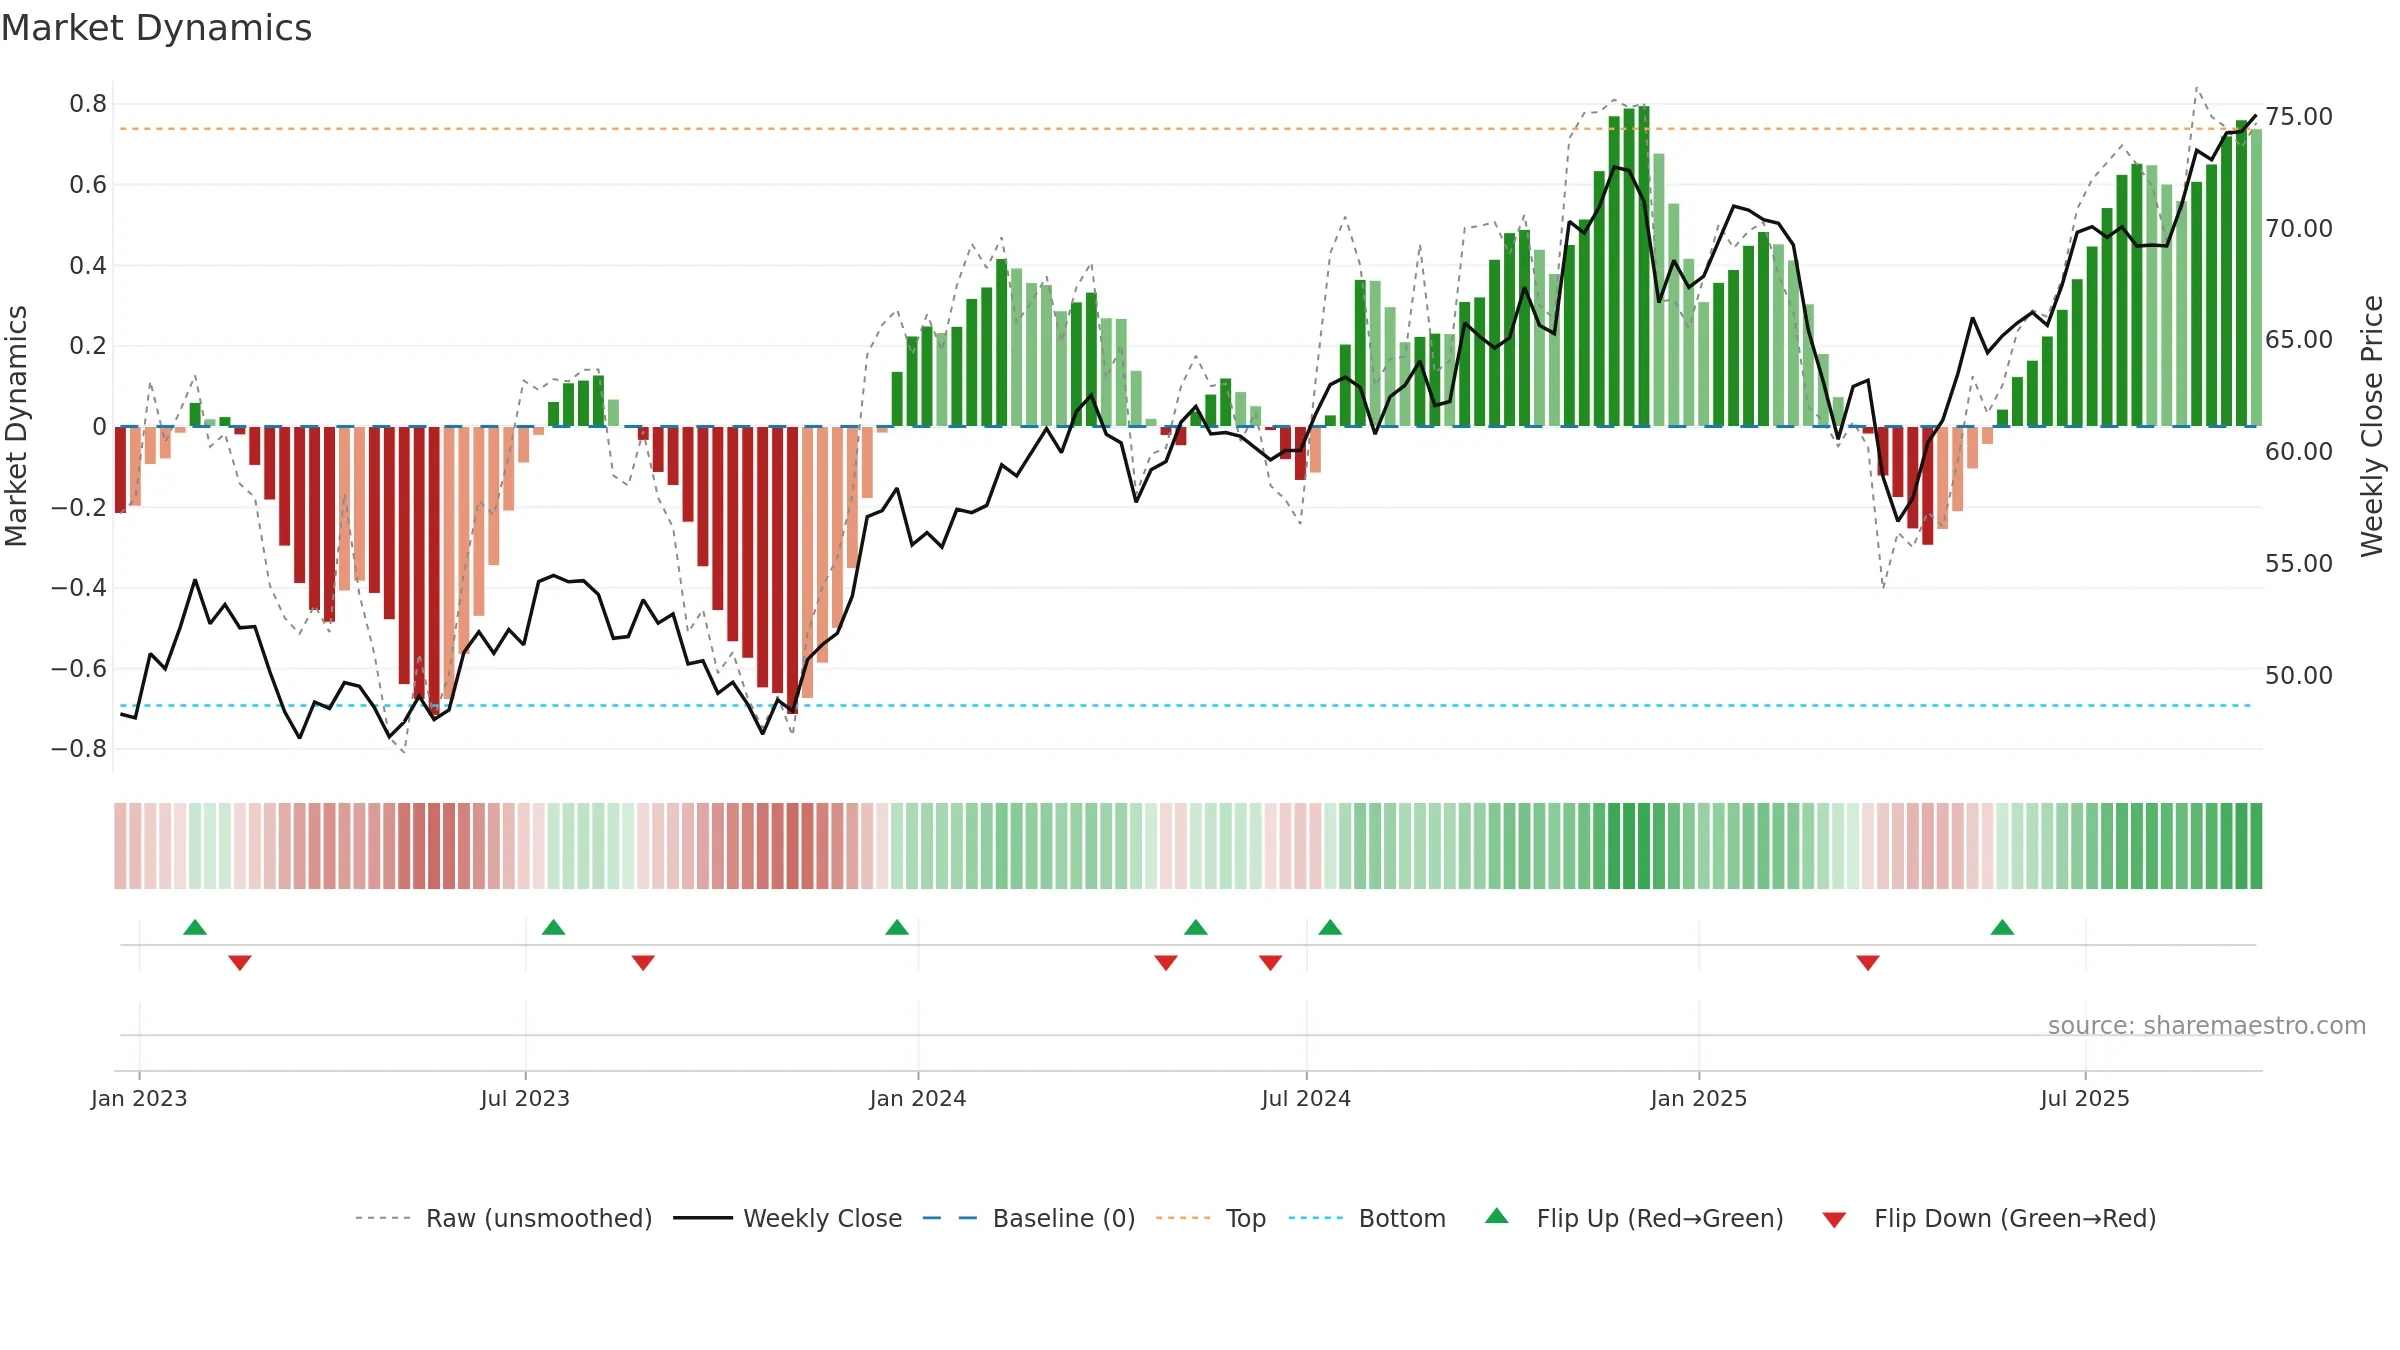
Task: Toggle the Flip Down (Green→Red) legend entry
Action: (1990, 1218)
